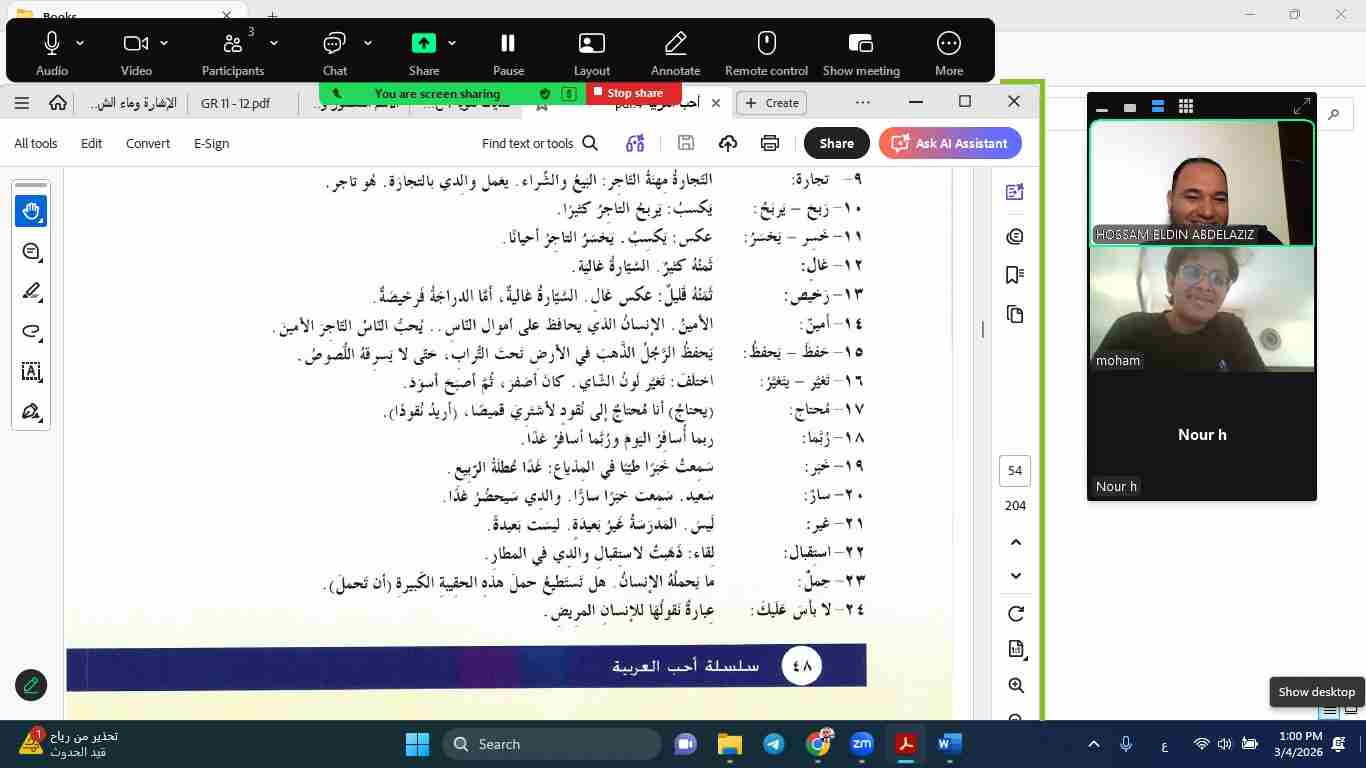The width and height of the screenshot is (1366, 768).
Task: Open the add comment tool
Action: 31,252
